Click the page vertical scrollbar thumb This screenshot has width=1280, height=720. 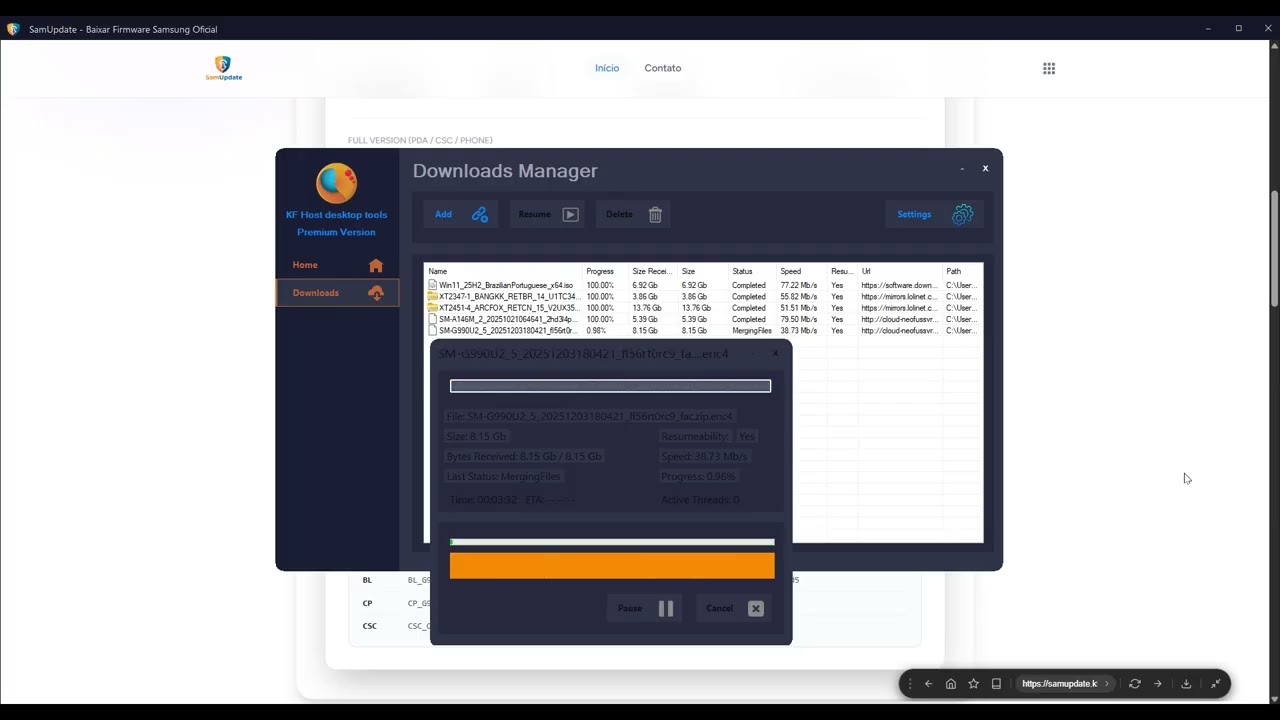tap(1273, 248)
